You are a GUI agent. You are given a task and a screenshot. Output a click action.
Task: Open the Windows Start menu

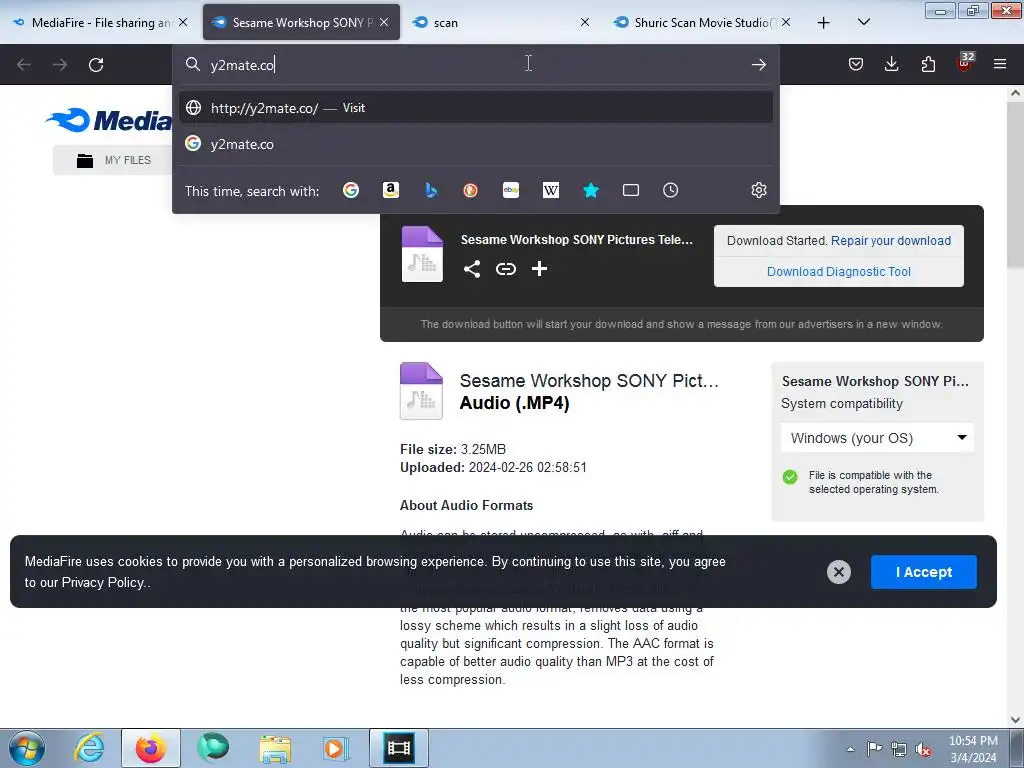pyautogui.click(x=27, y=748)
